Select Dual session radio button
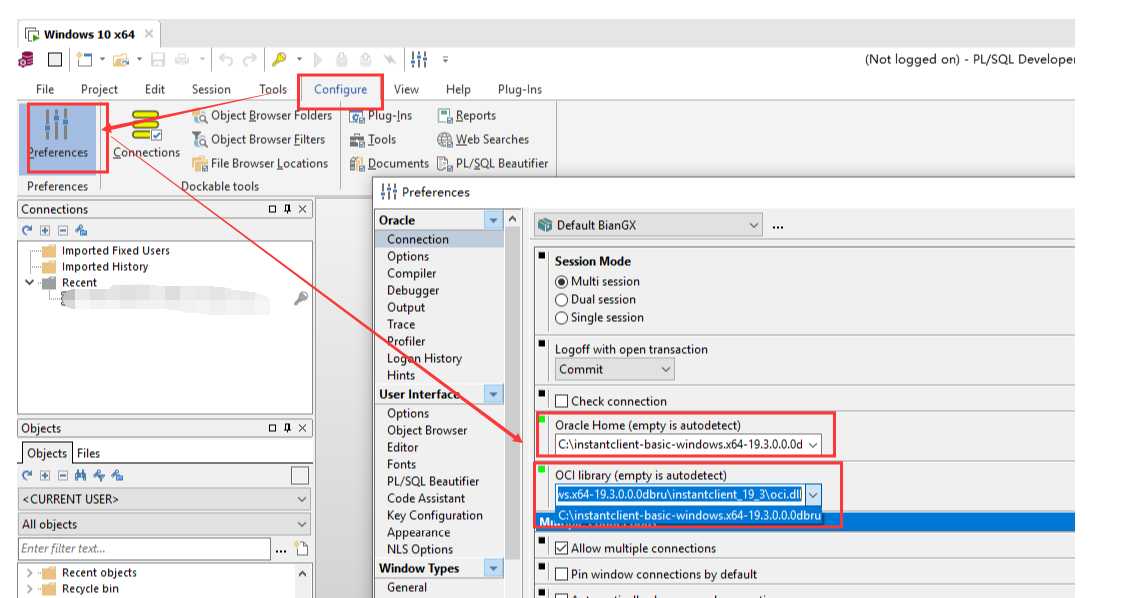 pos(561,300)
